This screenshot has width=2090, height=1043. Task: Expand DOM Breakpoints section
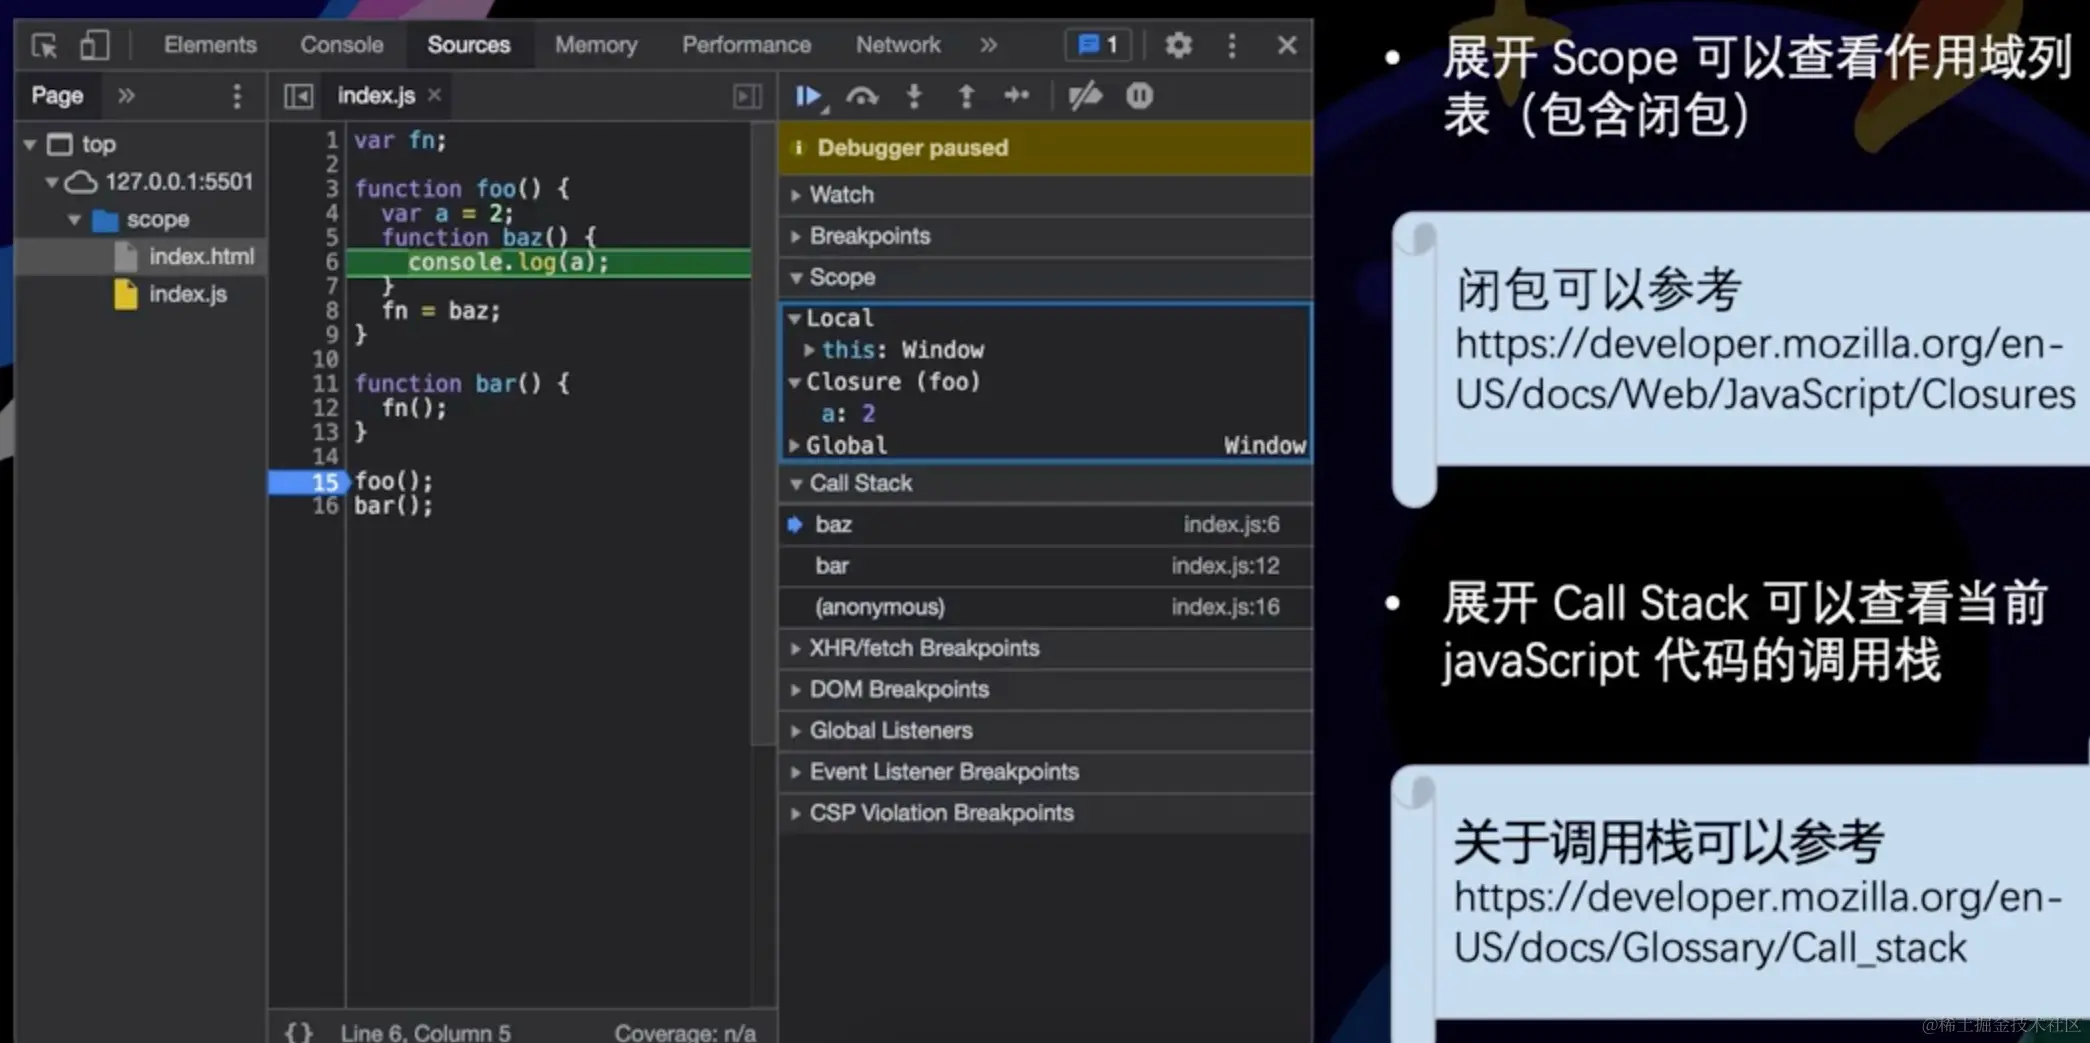(1045, 689)
